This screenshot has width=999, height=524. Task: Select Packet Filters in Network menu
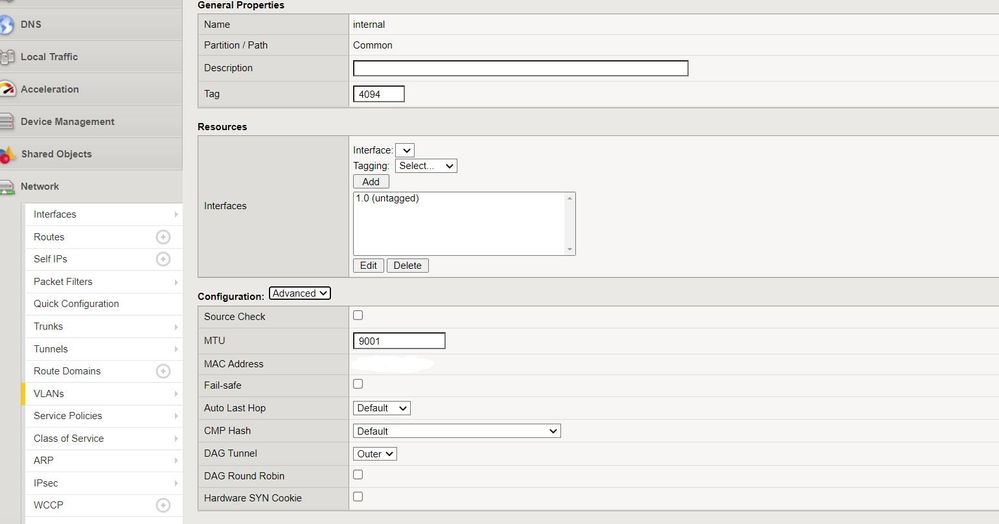tap(63, 282)
